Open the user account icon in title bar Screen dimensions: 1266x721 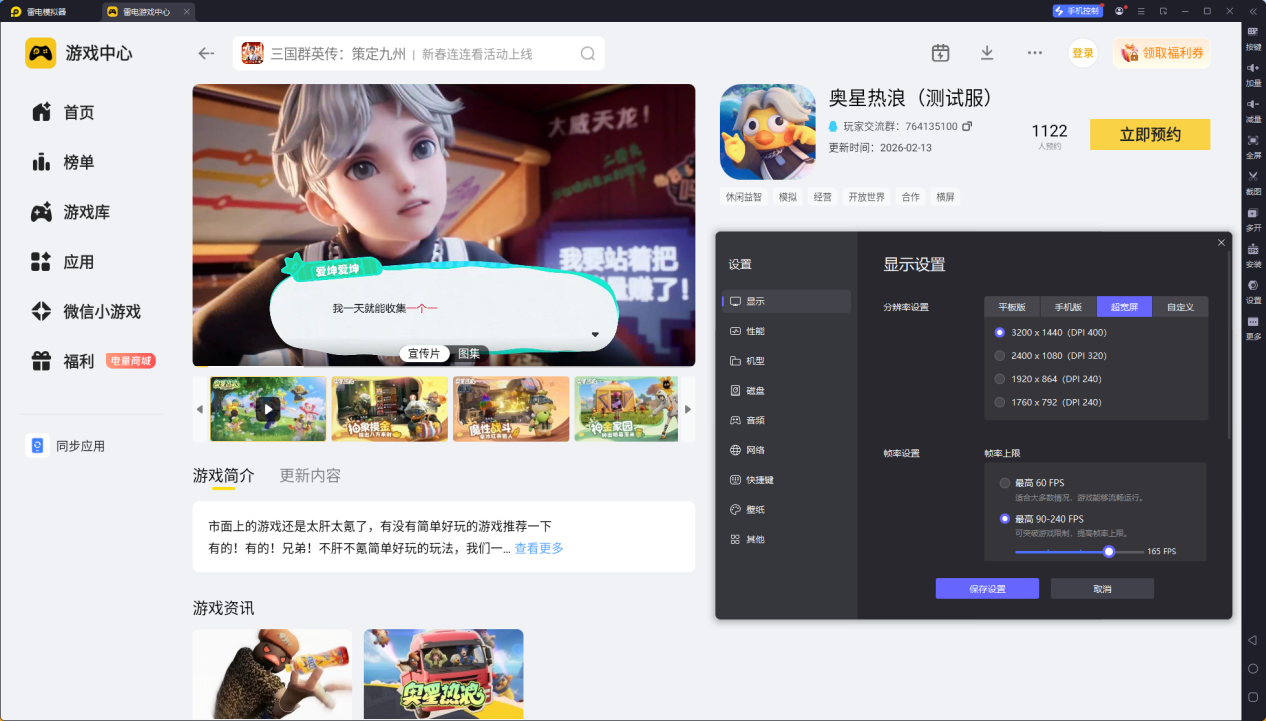(x=1120, y=11)
